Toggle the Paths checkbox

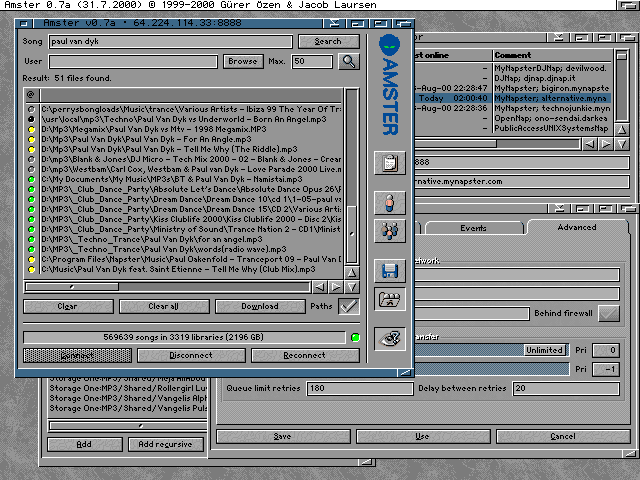click(349, 306)
